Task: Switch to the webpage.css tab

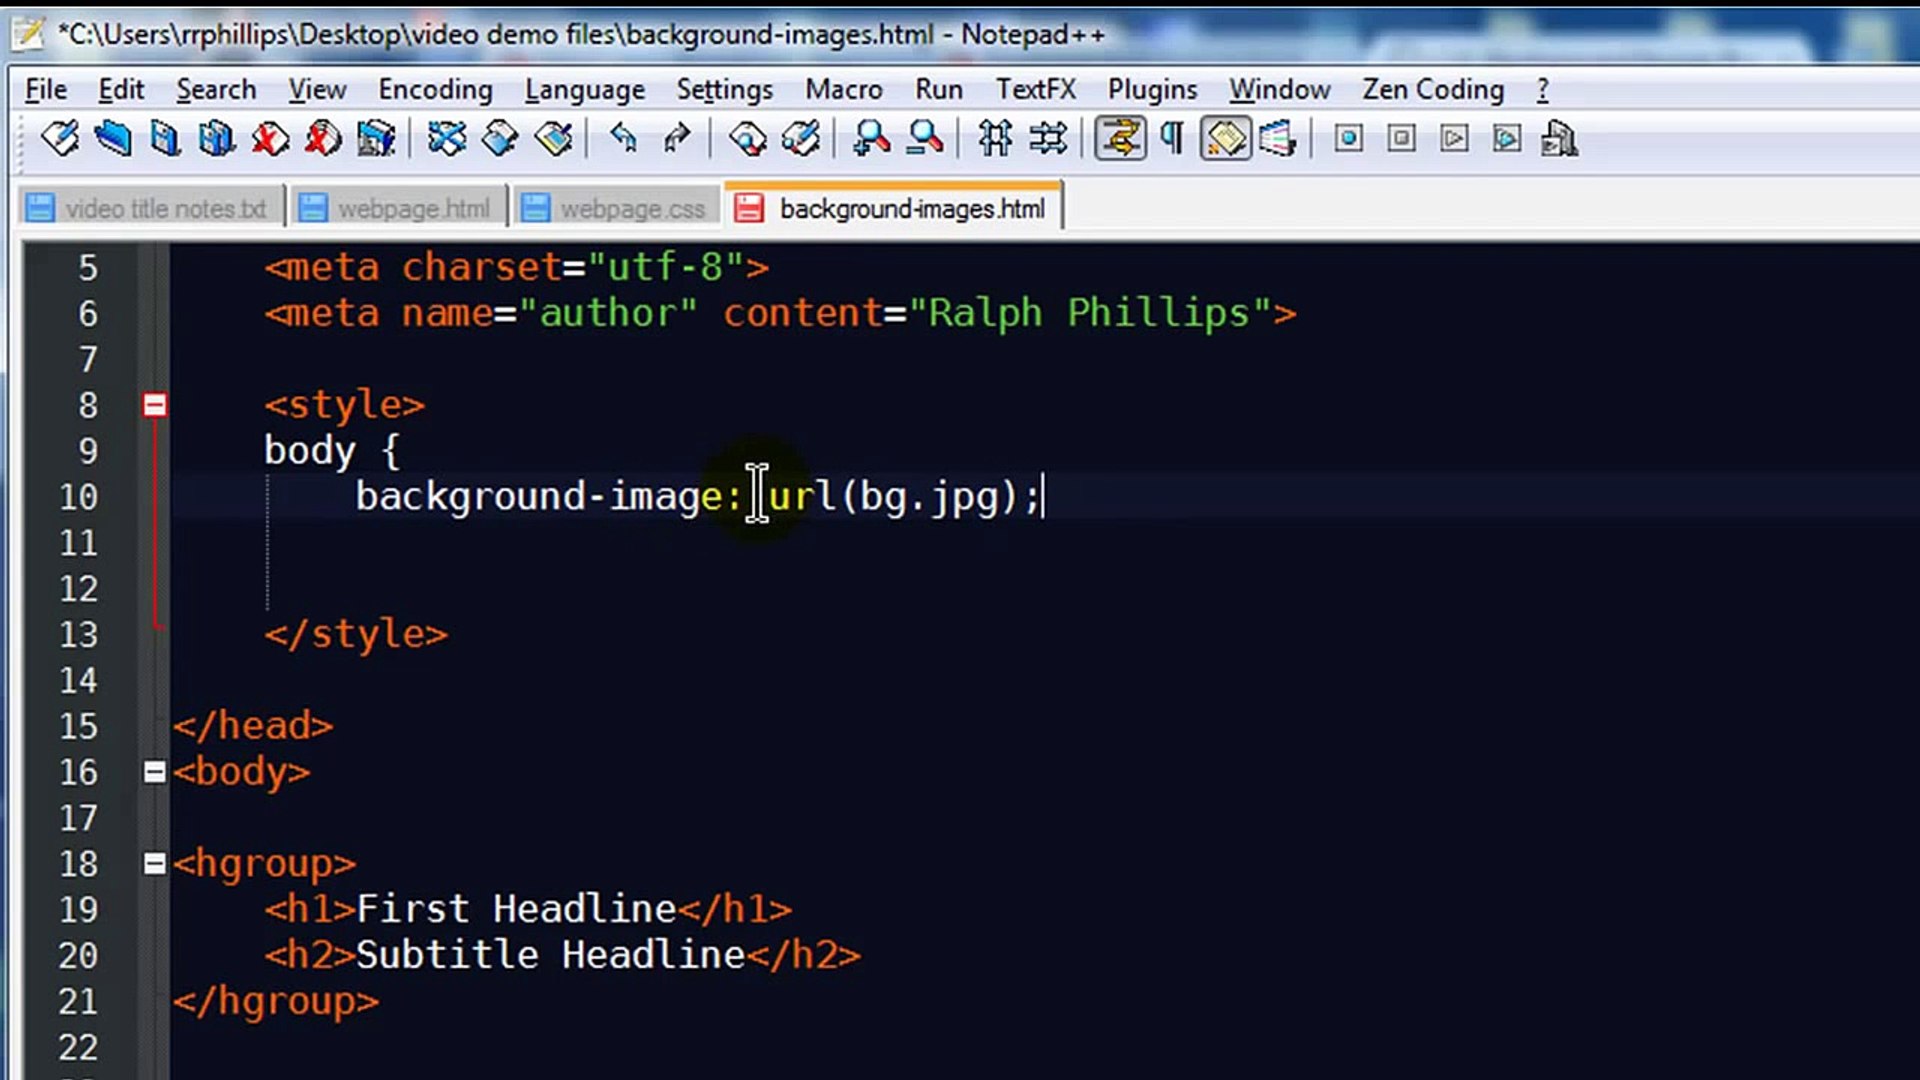Action: [x=631, y=209]
